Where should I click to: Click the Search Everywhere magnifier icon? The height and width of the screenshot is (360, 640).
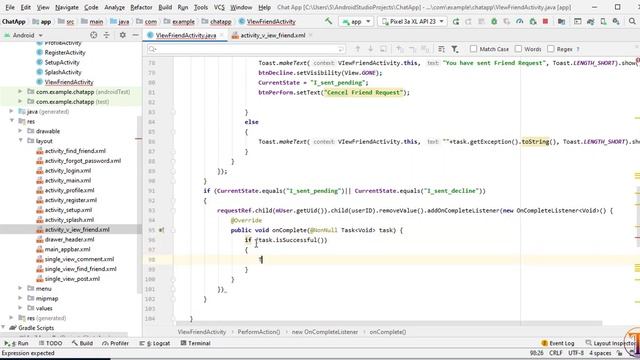[x=632, y=21]
